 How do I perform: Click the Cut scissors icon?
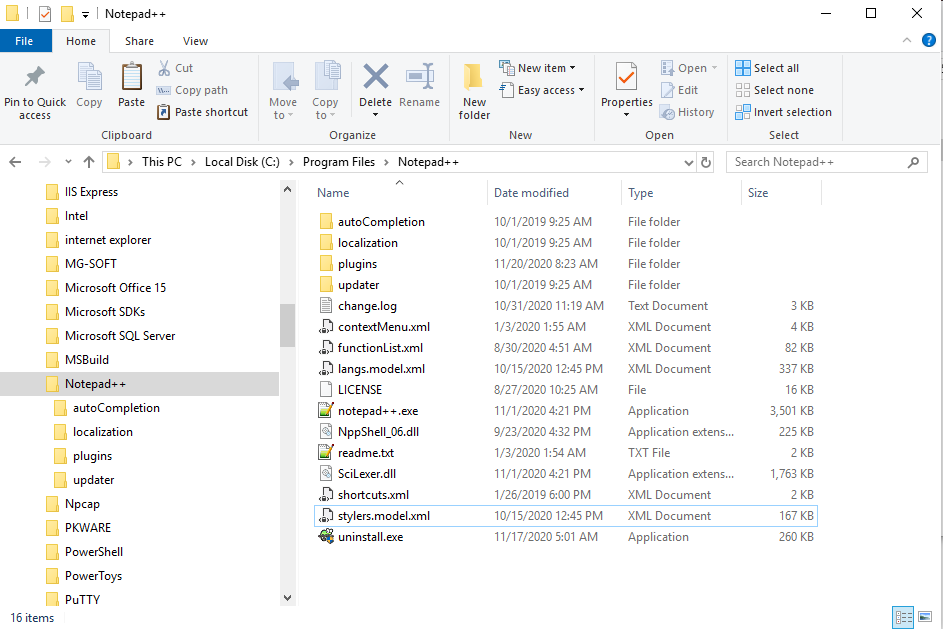164,68
